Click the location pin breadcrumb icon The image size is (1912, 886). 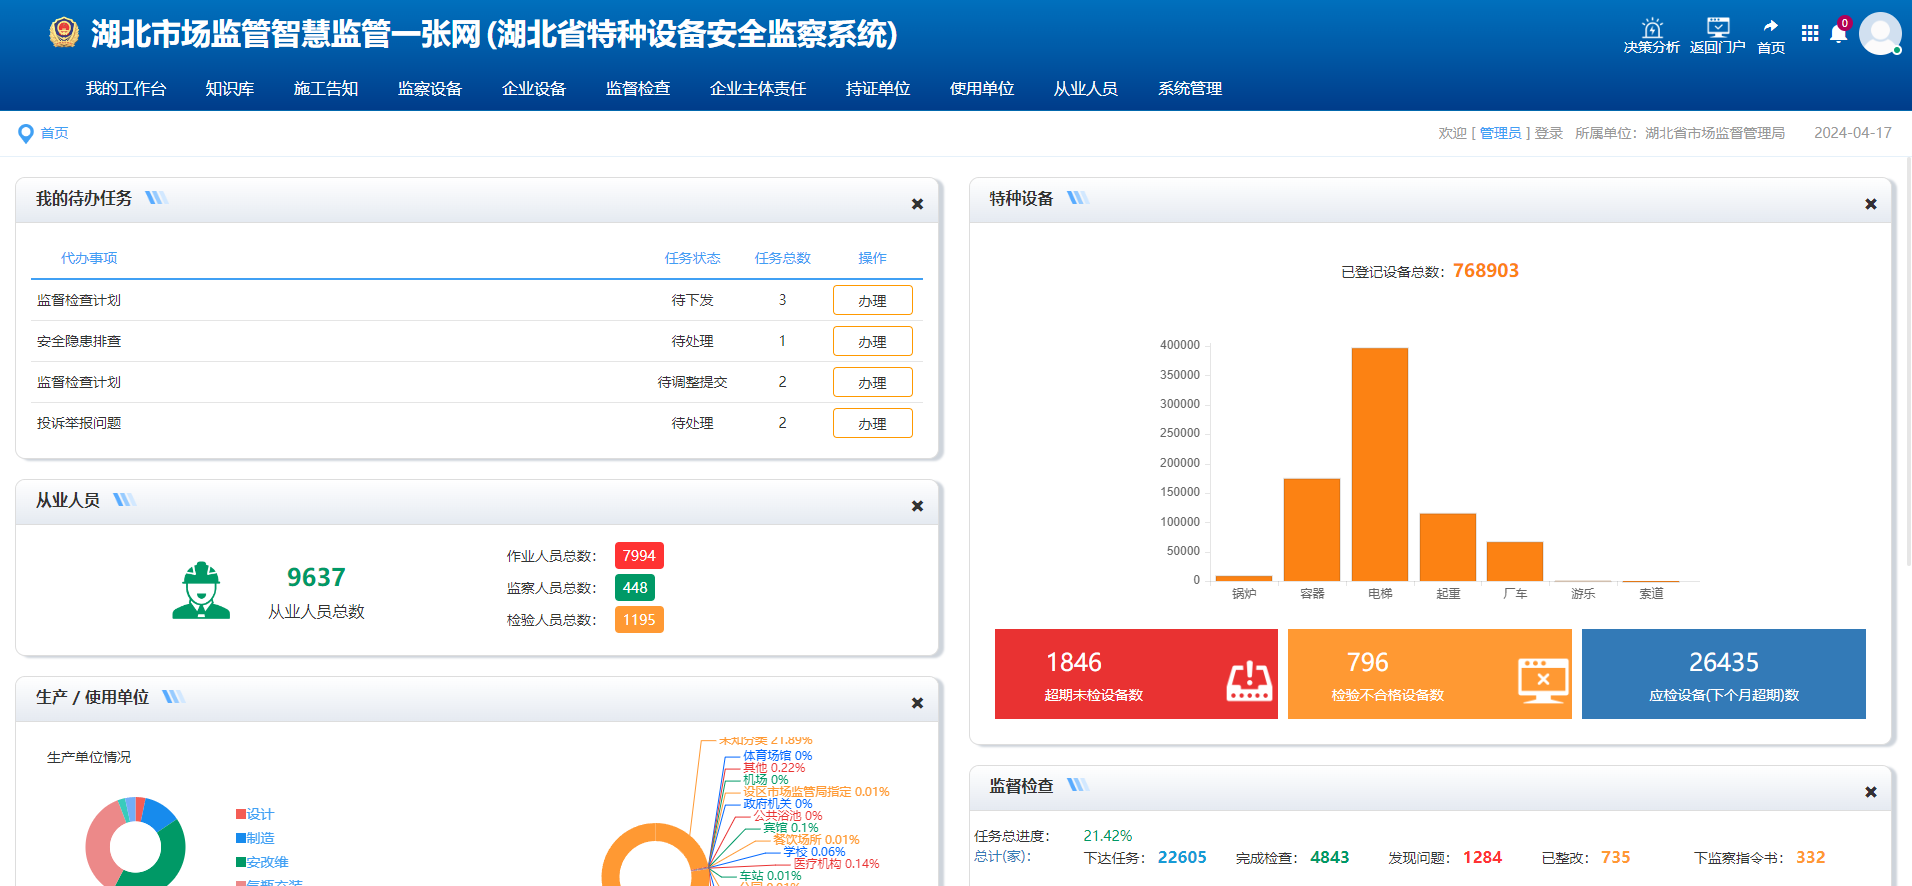click(x=26, y=134)
